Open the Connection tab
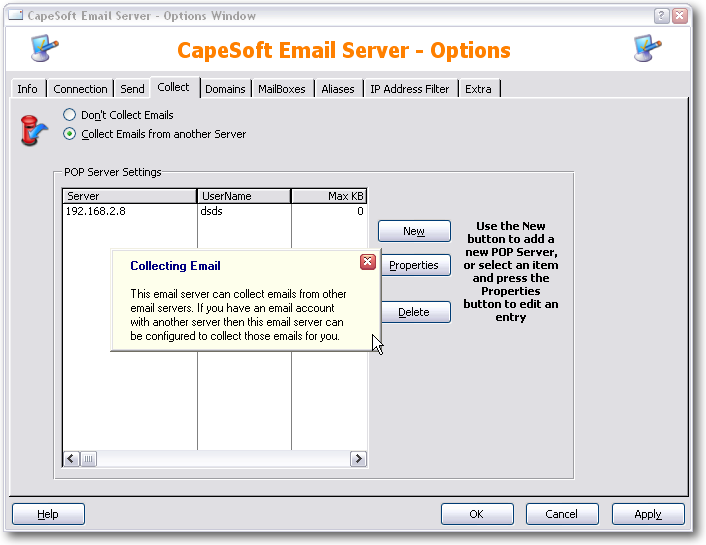Screen dimensions: 706x545 pyautogui.click(x=80, y=89)
